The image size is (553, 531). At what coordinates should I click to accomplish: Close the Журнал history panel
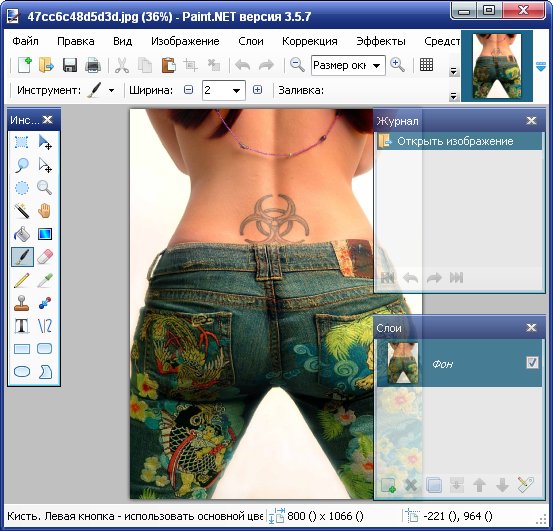click(x=531, y=121)
